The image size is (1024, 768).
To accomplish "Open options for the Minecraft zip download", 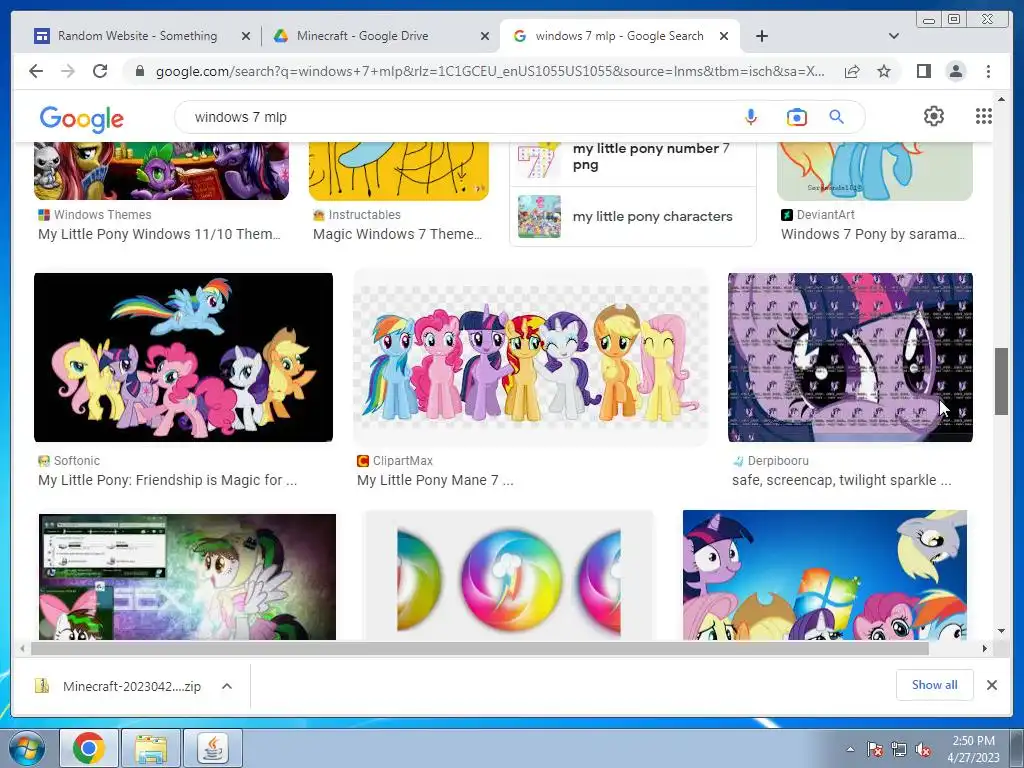I will pos(227,686).
